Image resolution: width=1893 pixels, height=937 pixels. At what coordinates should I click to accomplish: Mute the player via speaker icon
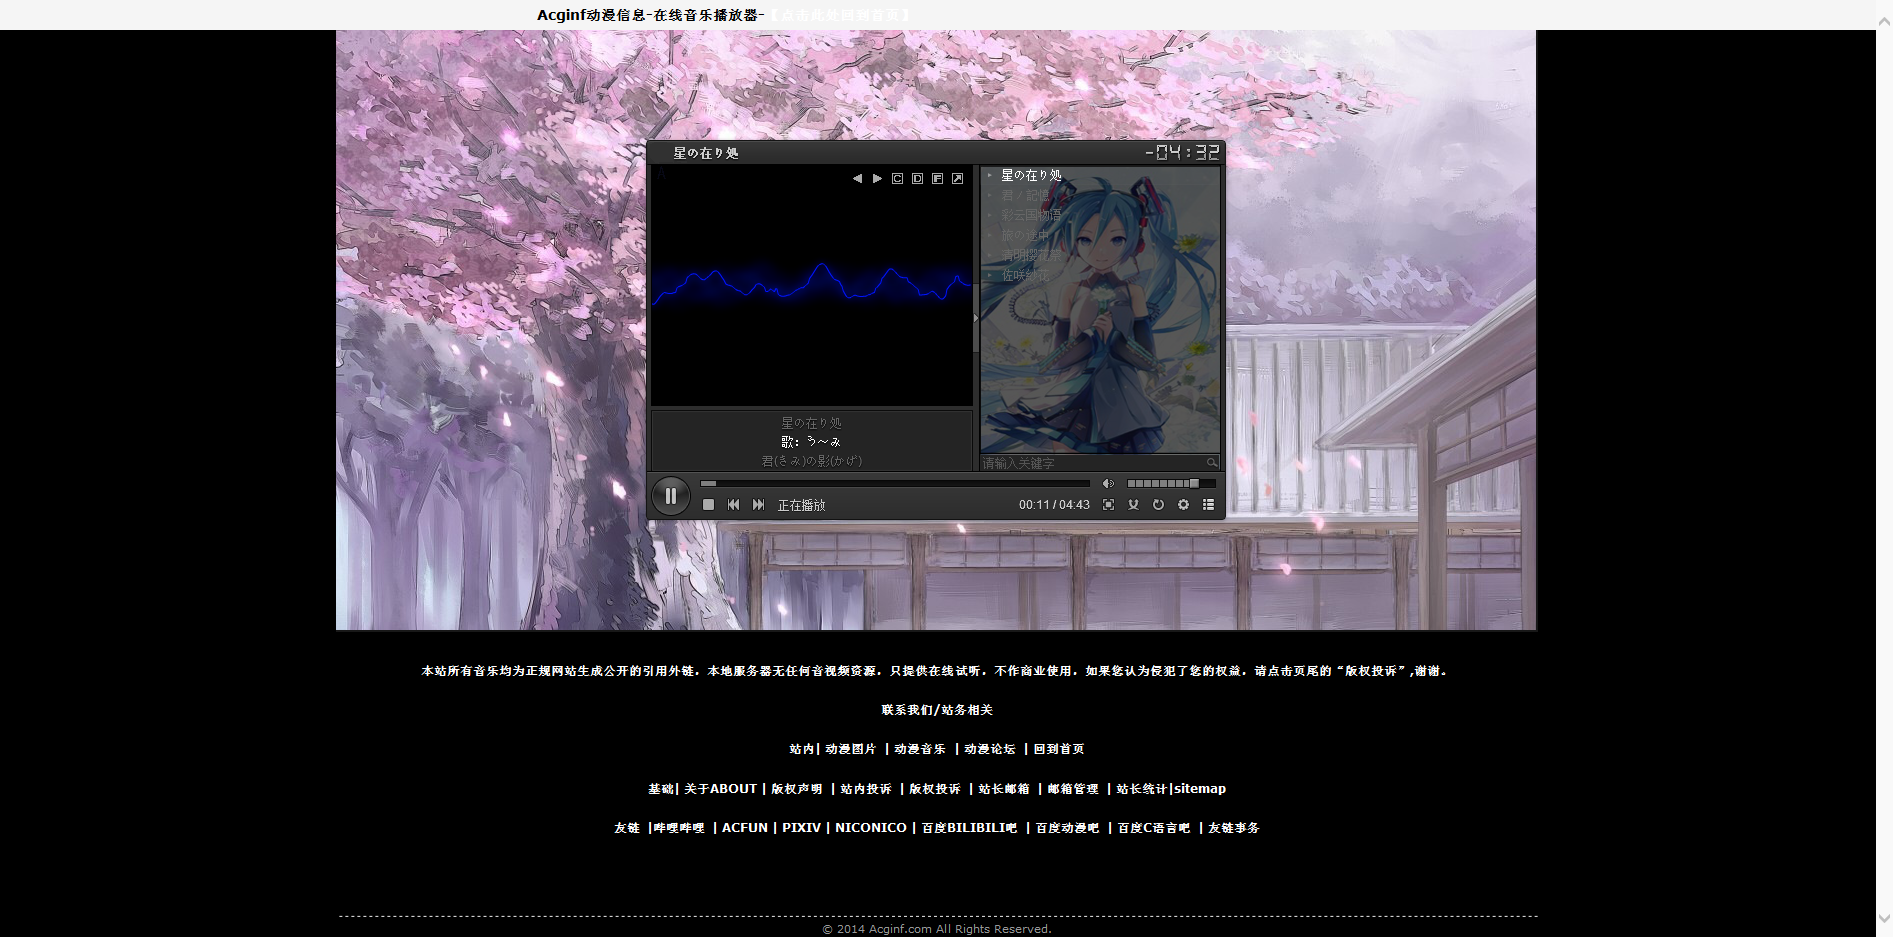(1108, 484)
